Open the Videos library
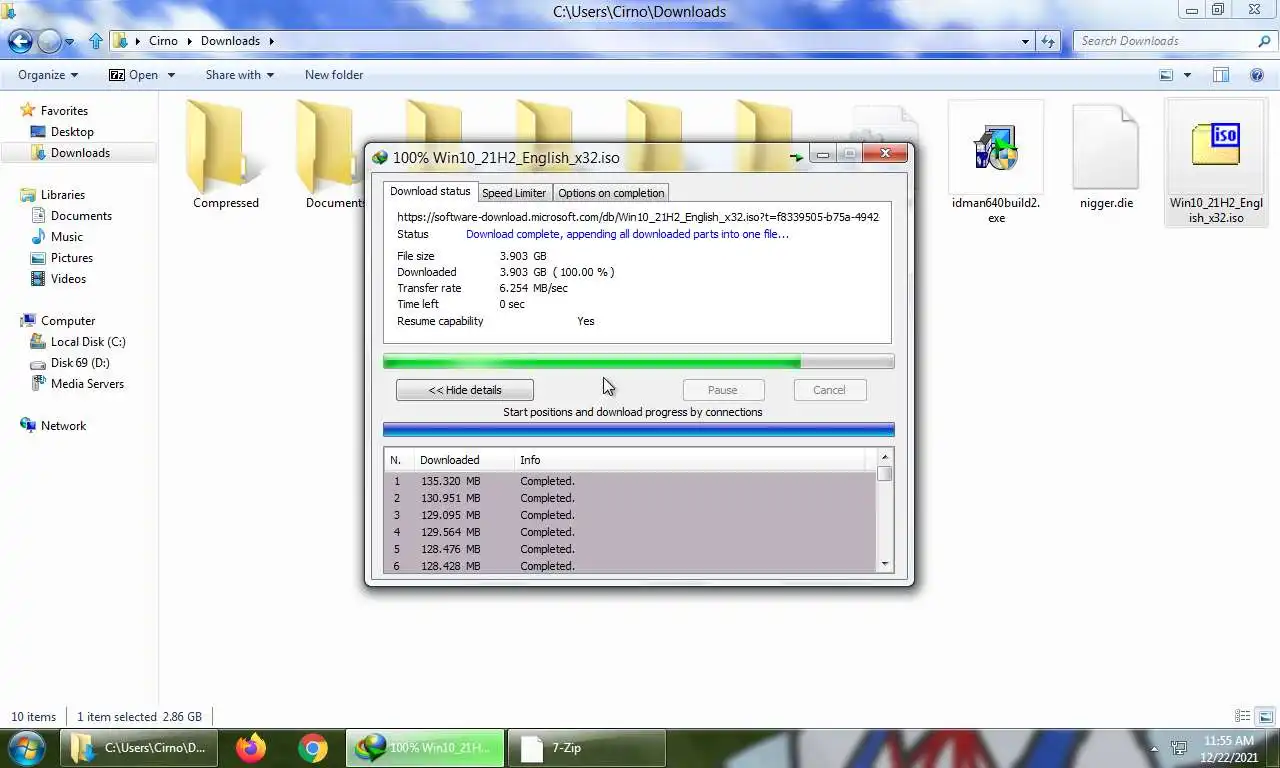Viewport: 1280px width, 768px height. pos(68,279)
